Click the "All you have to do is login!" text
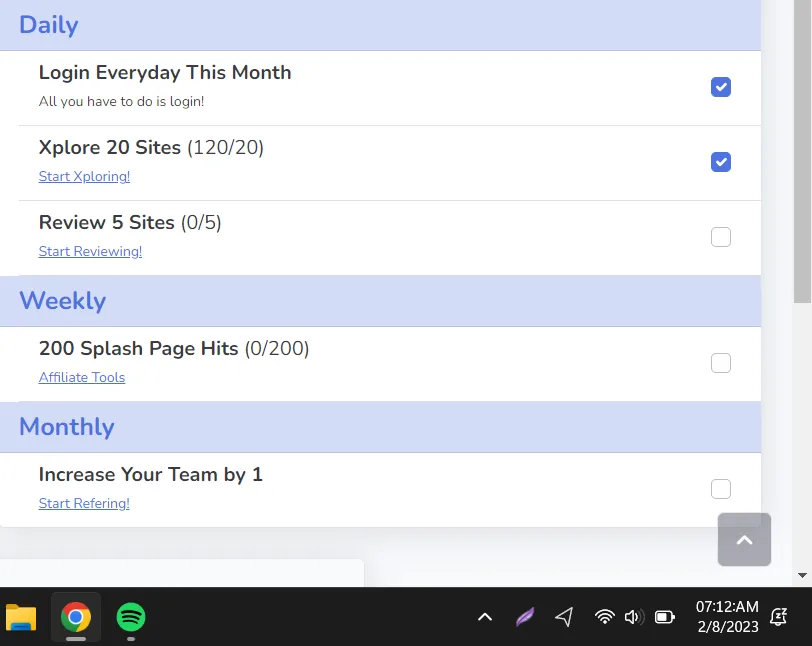Image resolution: width=812 pixels, height=646 pixels. [x=122, y=102]
